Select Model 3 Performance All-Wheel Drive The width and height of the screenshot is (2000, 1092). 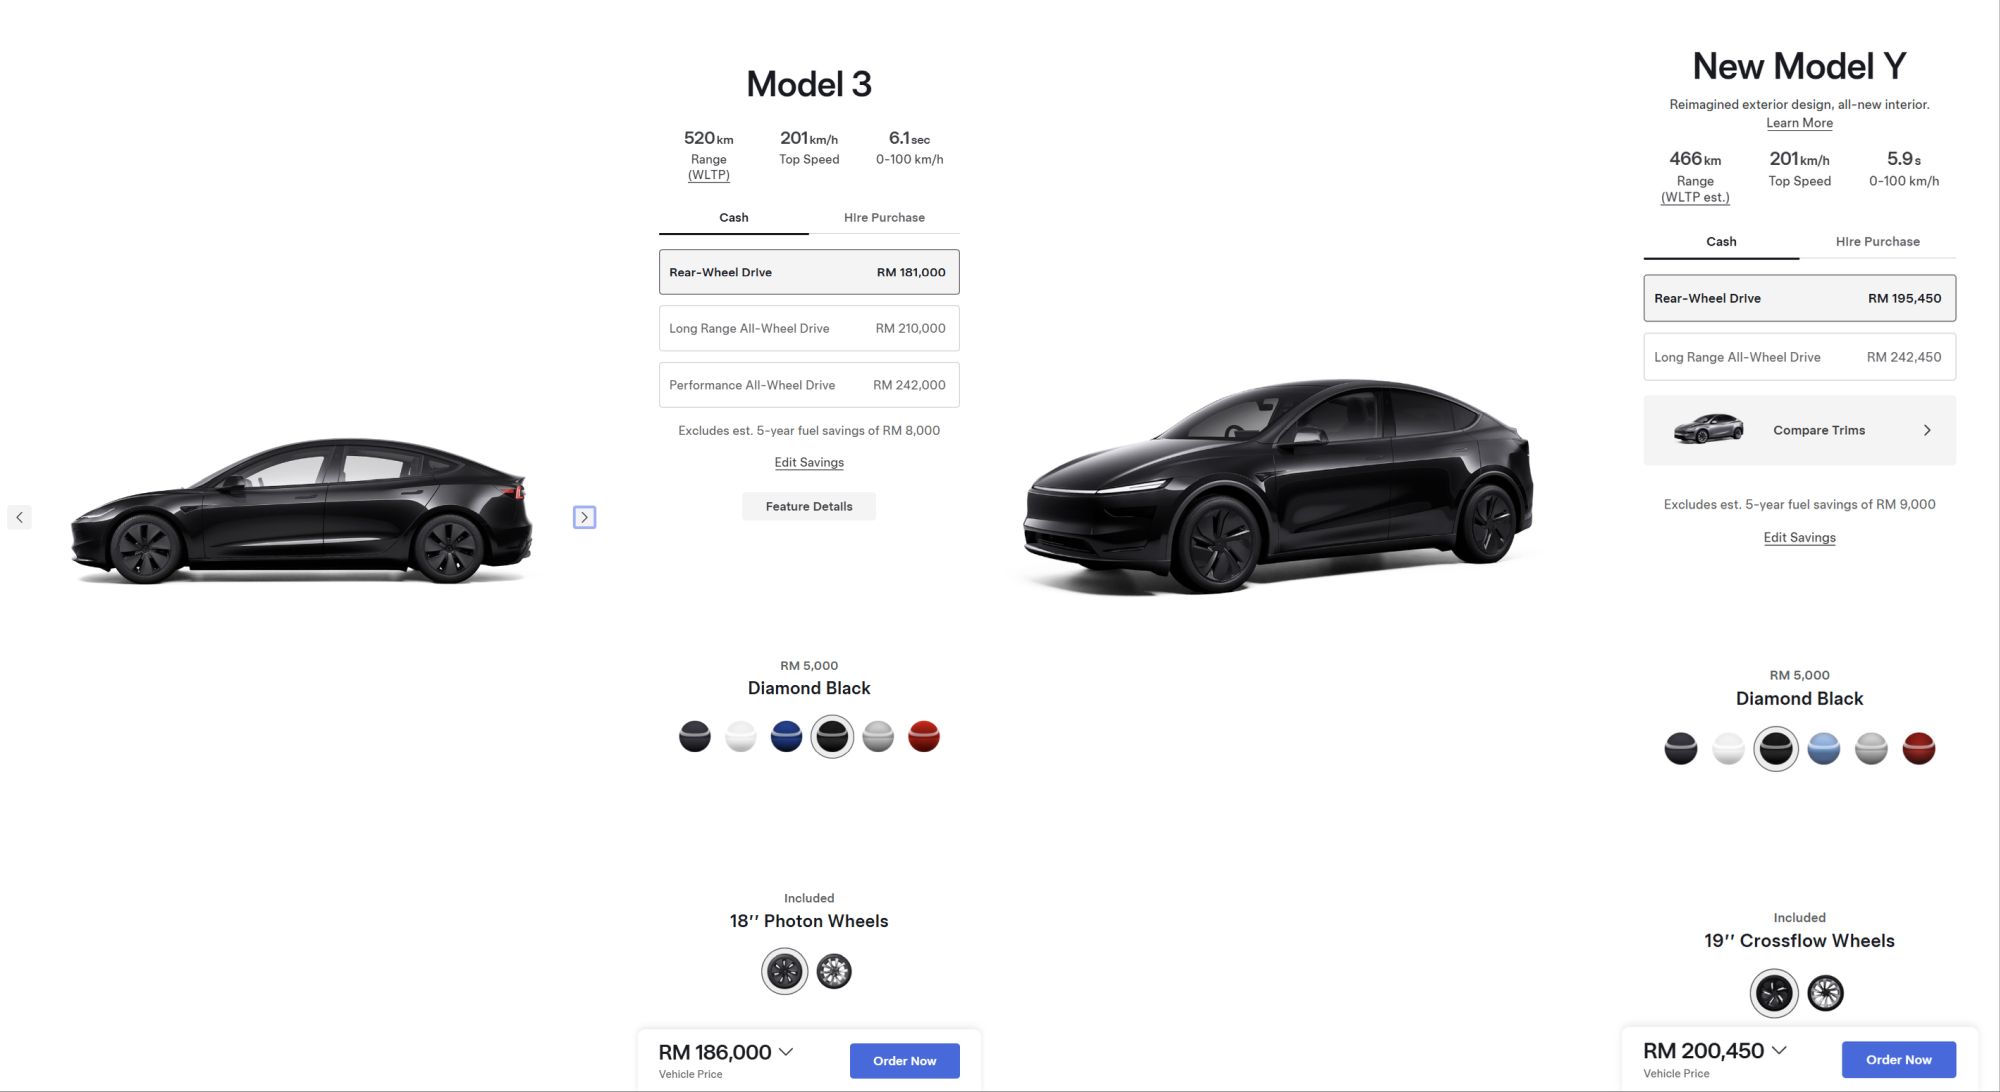pos(809,385)
